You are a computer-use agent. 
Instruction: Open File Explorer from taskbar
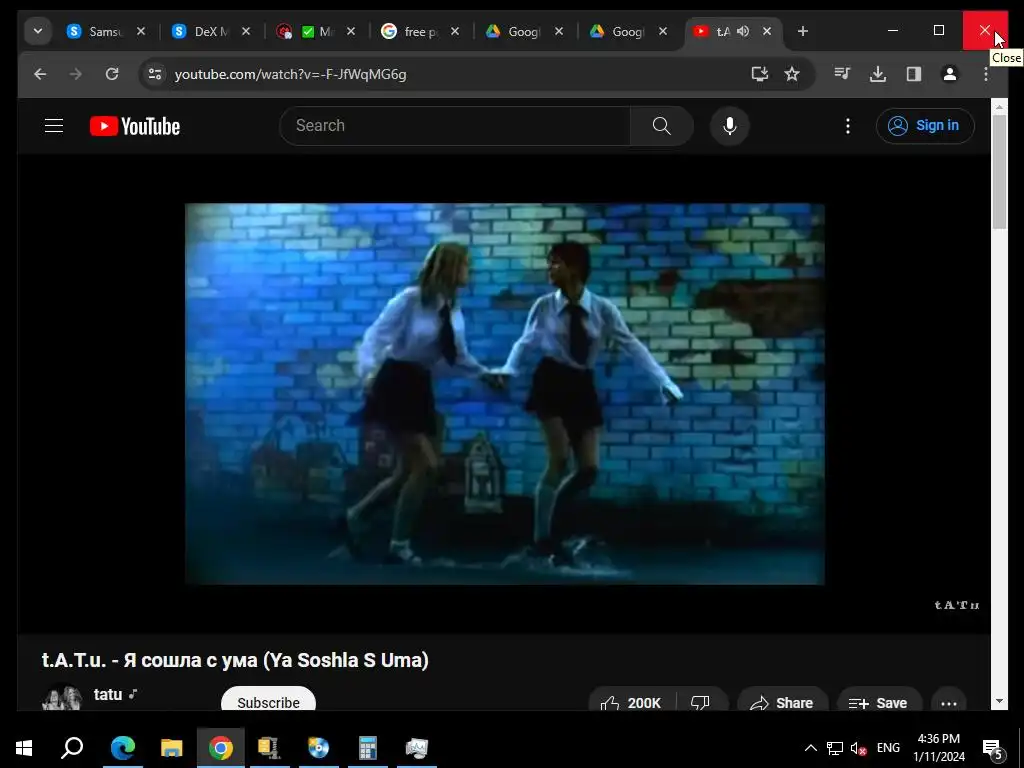[172, 748]
